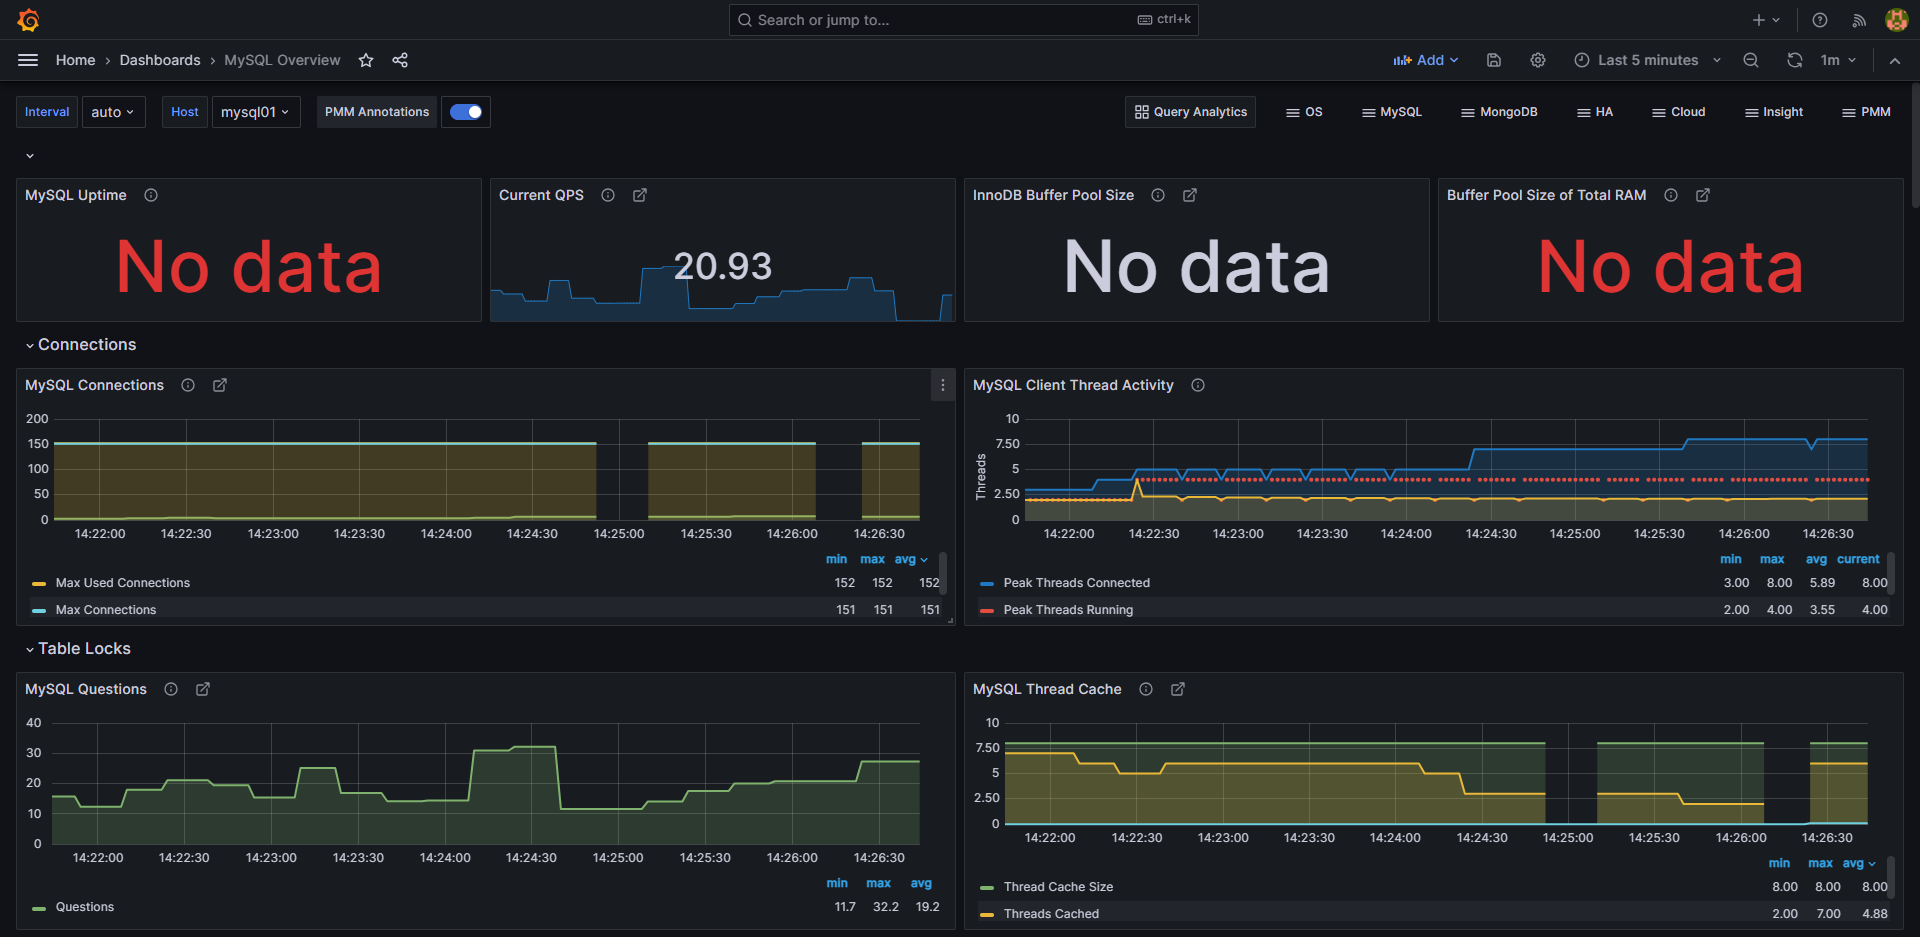Open the sidebar hamburger menu

[28, 60]
